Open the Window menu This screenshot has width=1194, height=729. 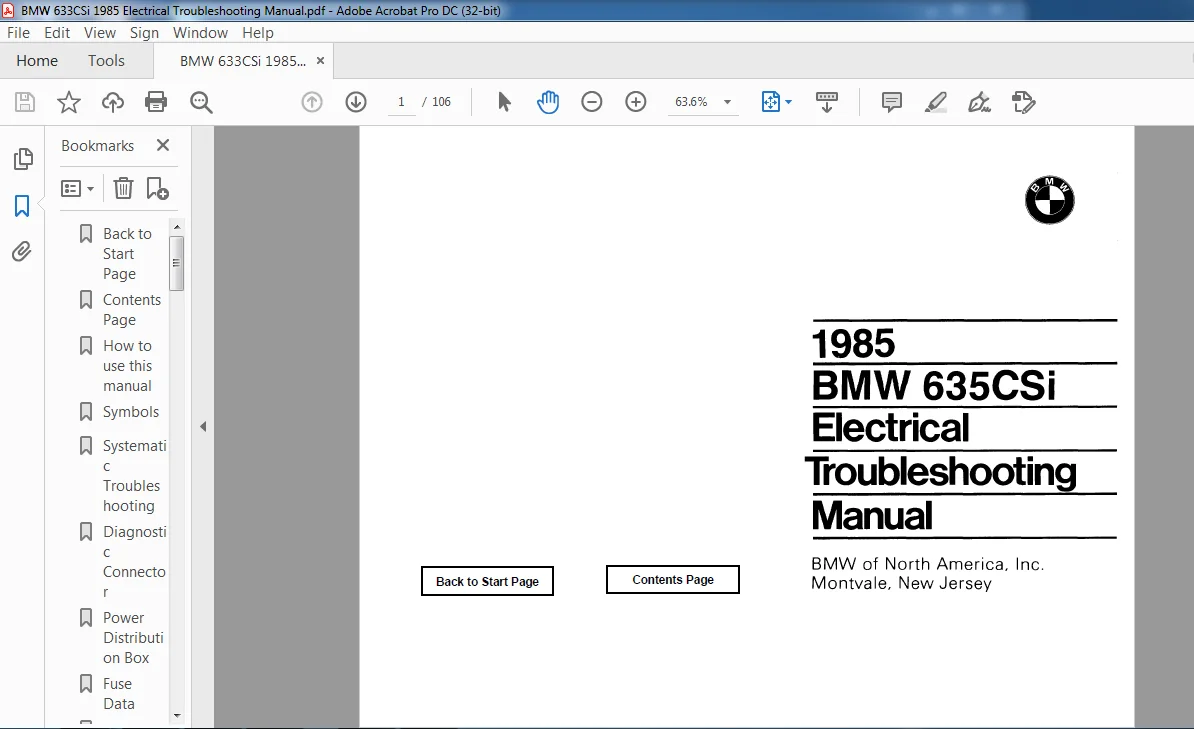200,33
